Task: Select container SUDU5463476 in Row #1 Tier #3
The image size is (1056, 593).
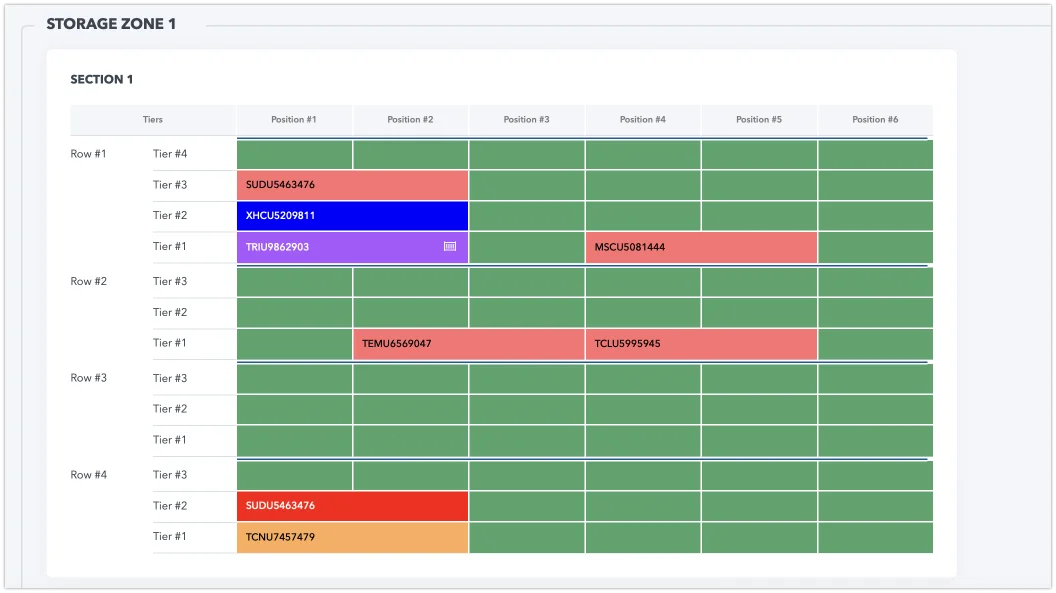Action: 352,185
